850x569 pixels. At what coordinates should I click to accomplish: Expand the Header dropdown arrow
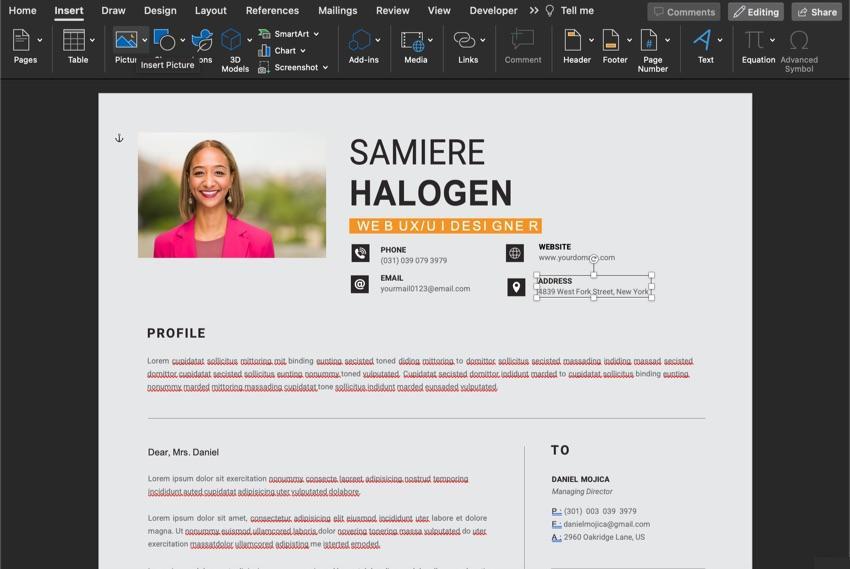point(591,40)
